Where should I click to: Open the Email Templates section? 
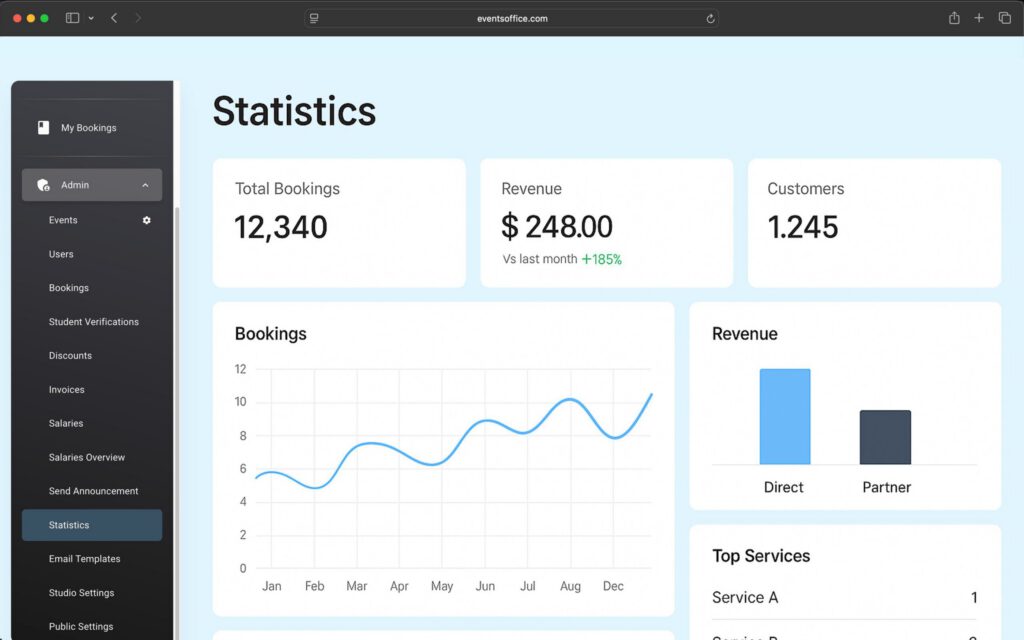83,559
